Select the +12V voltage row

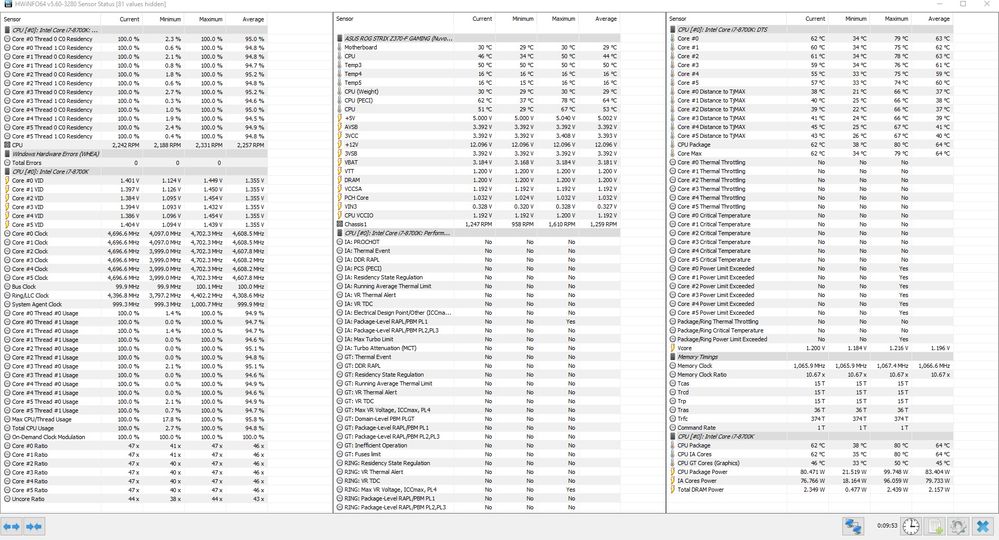[477, 145]
